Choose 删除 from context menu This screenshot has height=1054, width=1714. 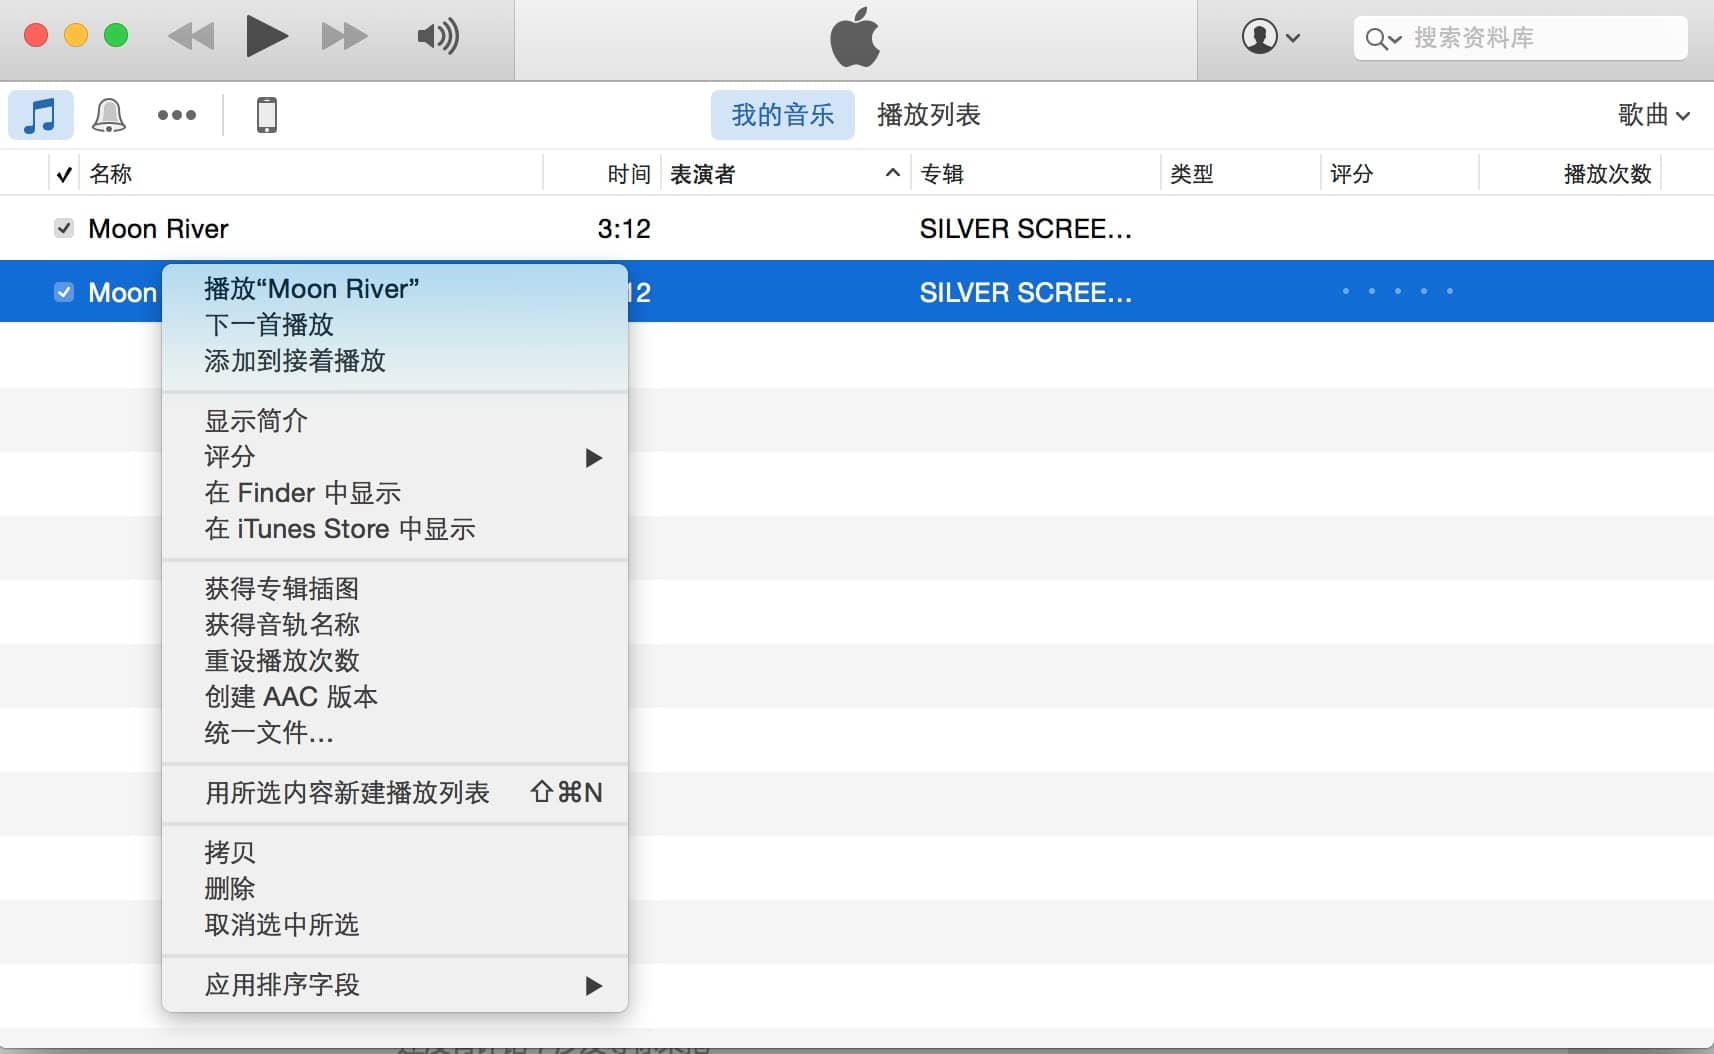click(395, 889)
